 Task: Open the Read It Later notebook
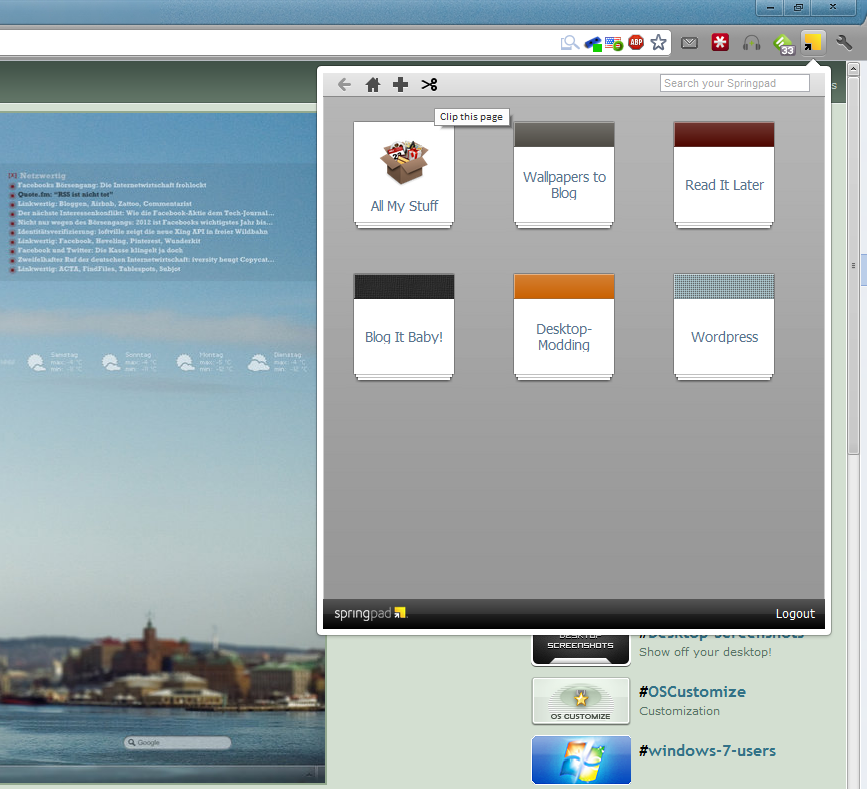(x=724, y=174)
